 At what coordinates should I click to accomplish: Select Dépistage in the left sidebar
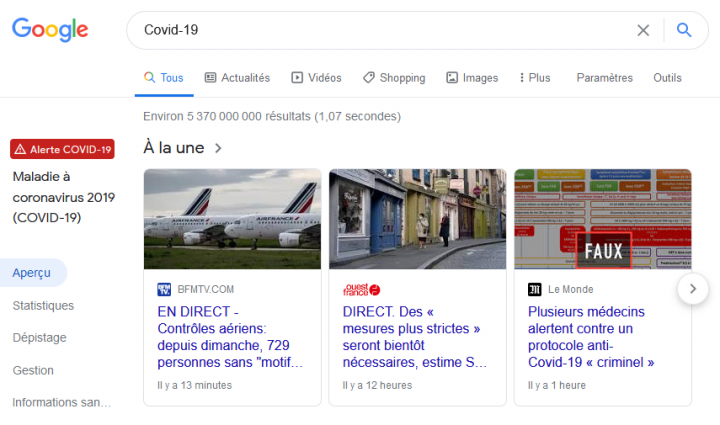click(x=39, y=338)
